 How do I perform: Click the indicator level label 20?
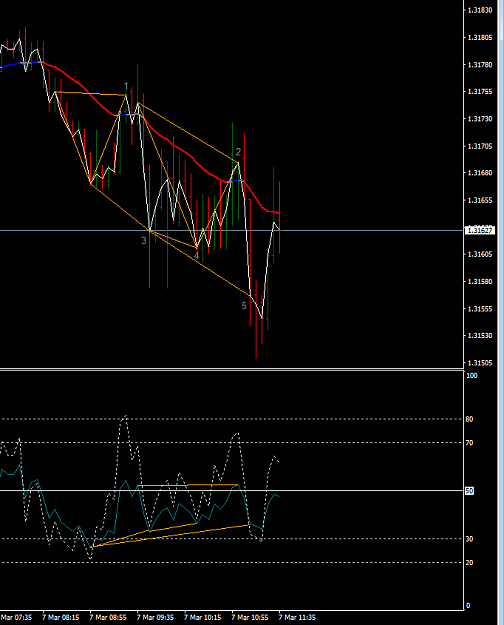tap(469, 563)
